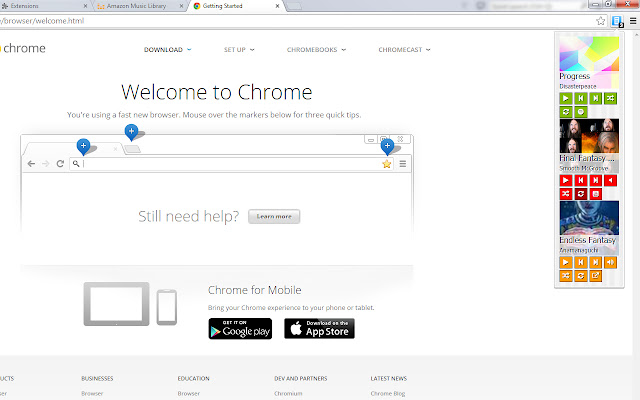Toggle the dark red repeat button

581,194
